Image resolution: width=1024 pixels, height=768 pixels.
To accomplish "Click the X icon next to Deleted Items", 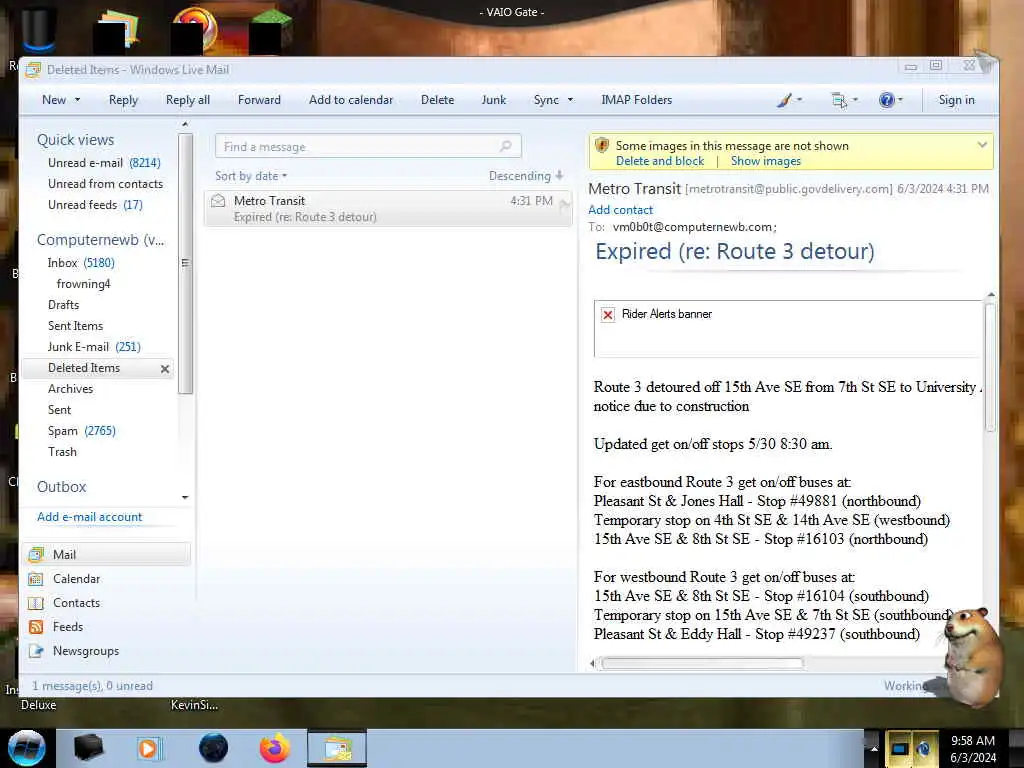I will pyautogui.click(x=165, y=369).
